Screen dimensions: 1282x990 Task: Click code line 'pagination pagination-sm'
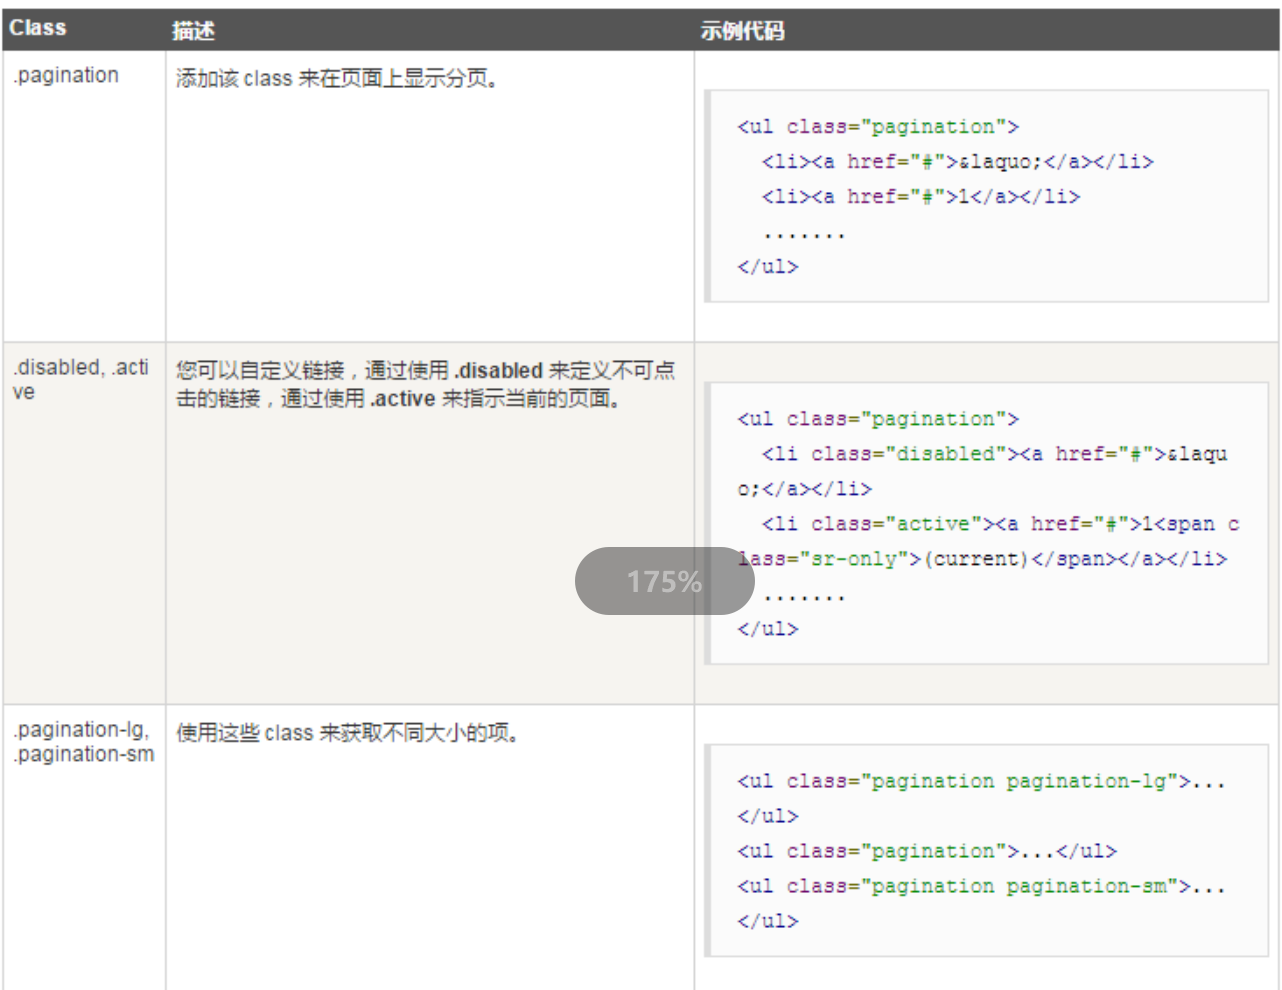(x=981, y=886)
